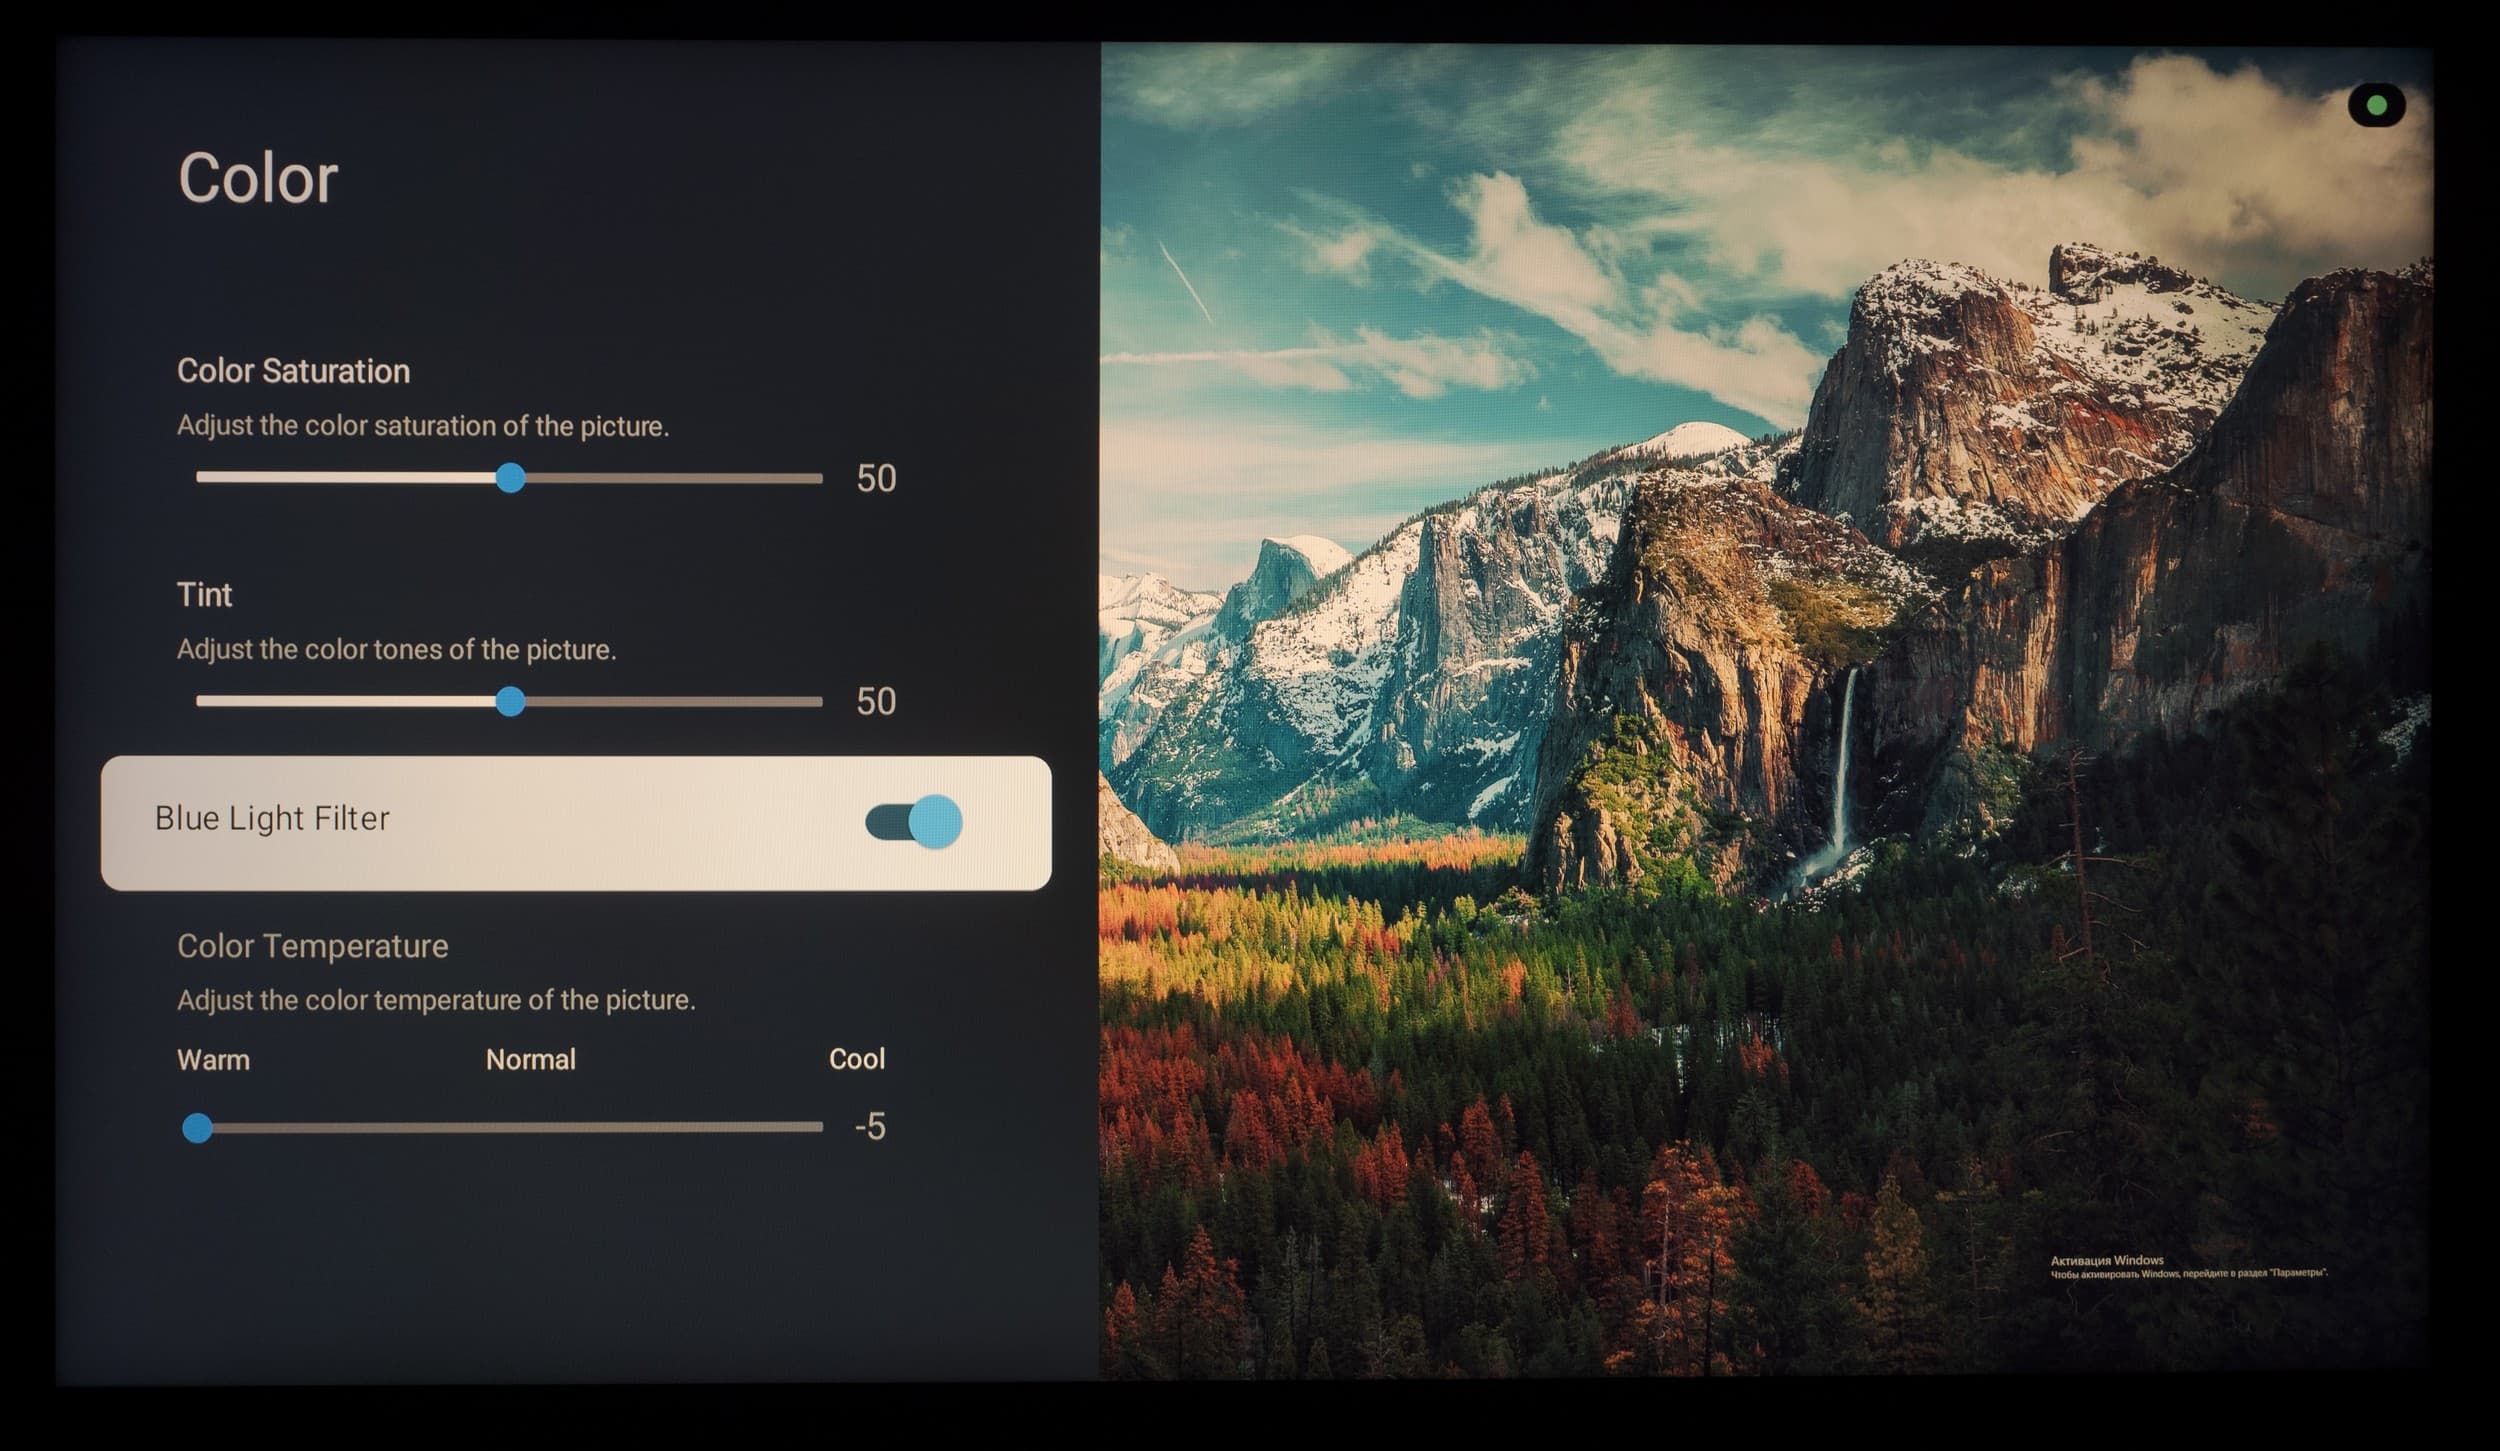Select the Color Saturation setting title
This screenshot has width=2500, height=1451.
[x=293, y=371]
